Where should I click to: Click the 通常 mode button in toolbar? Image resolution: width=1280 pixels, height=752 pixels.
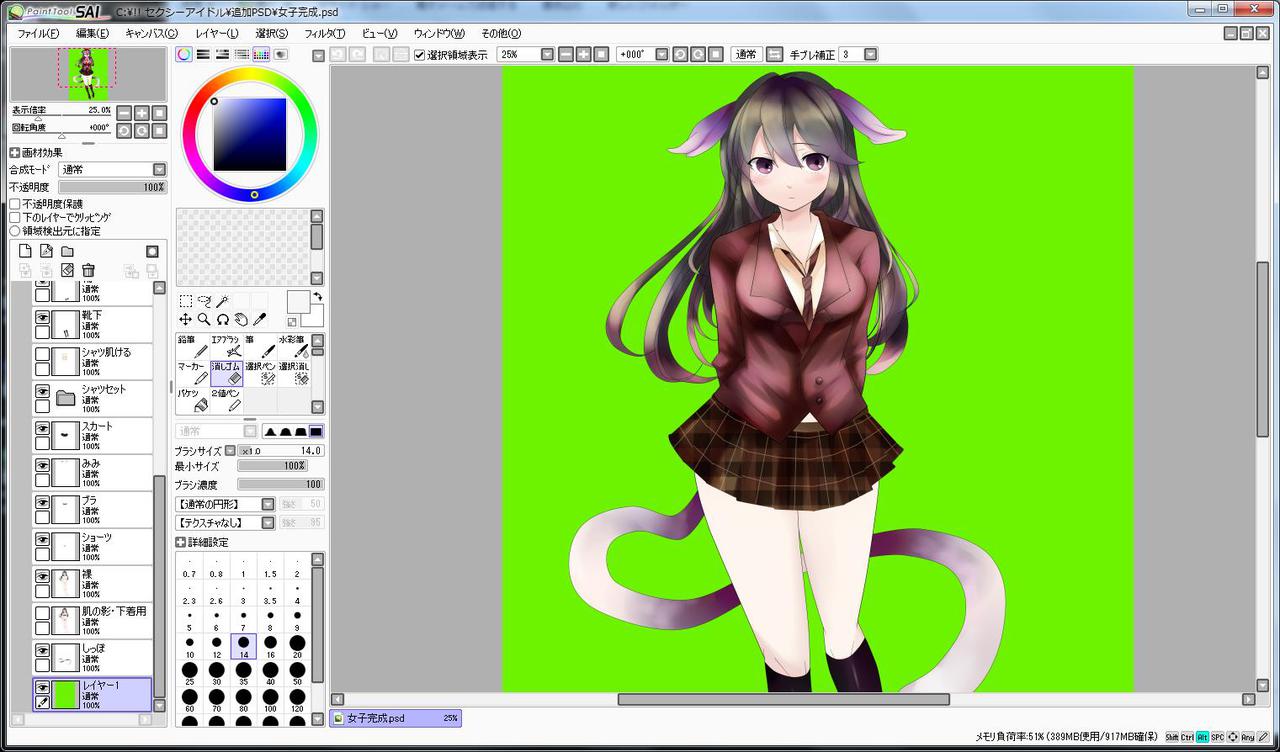point(746,54)
